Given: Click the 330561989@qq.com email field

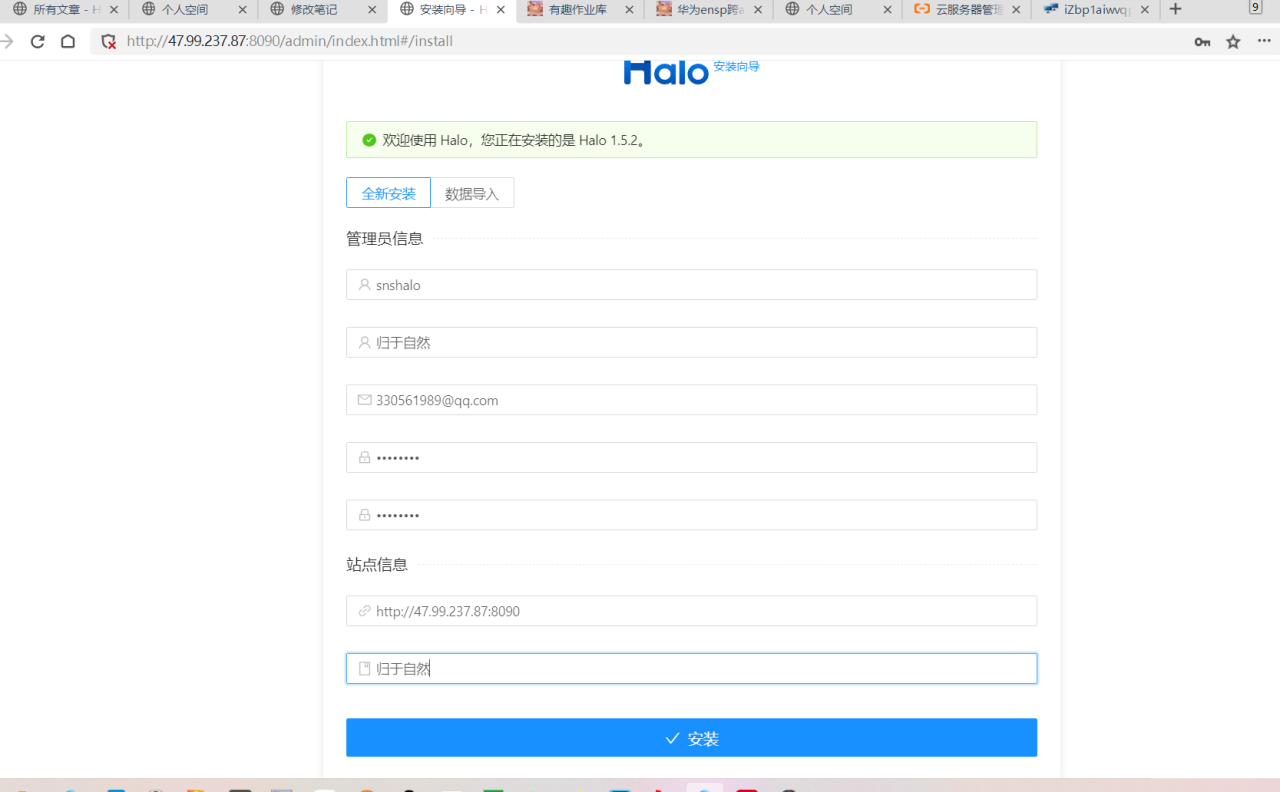Looking at the screenshot, I should pos(691,400).
